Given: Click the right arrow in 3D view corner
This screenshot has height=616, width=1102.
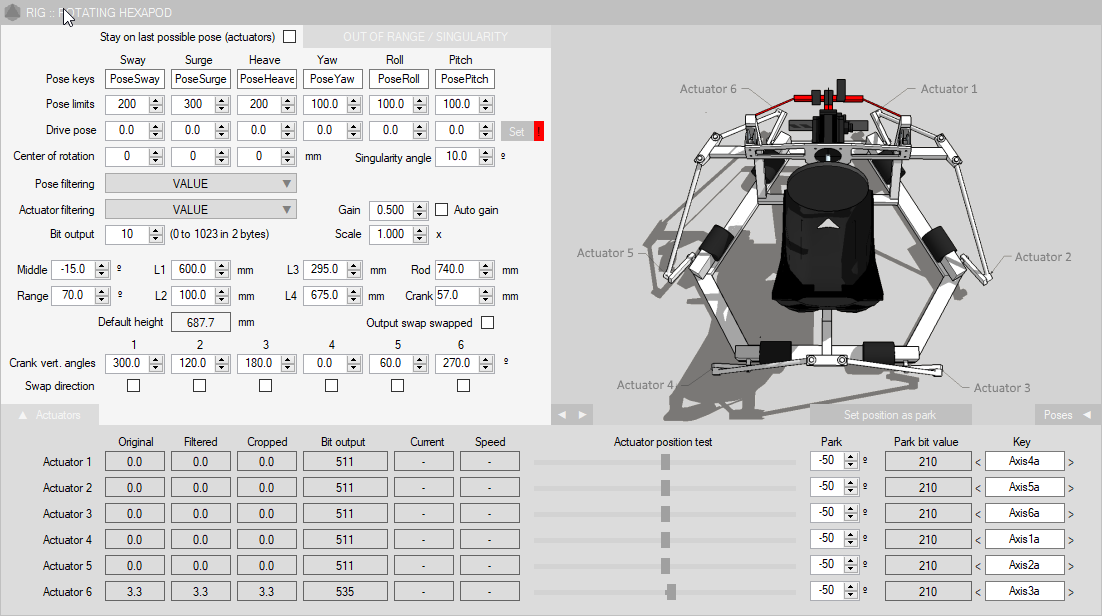Looking at the screenshot, I should point(583,414).
